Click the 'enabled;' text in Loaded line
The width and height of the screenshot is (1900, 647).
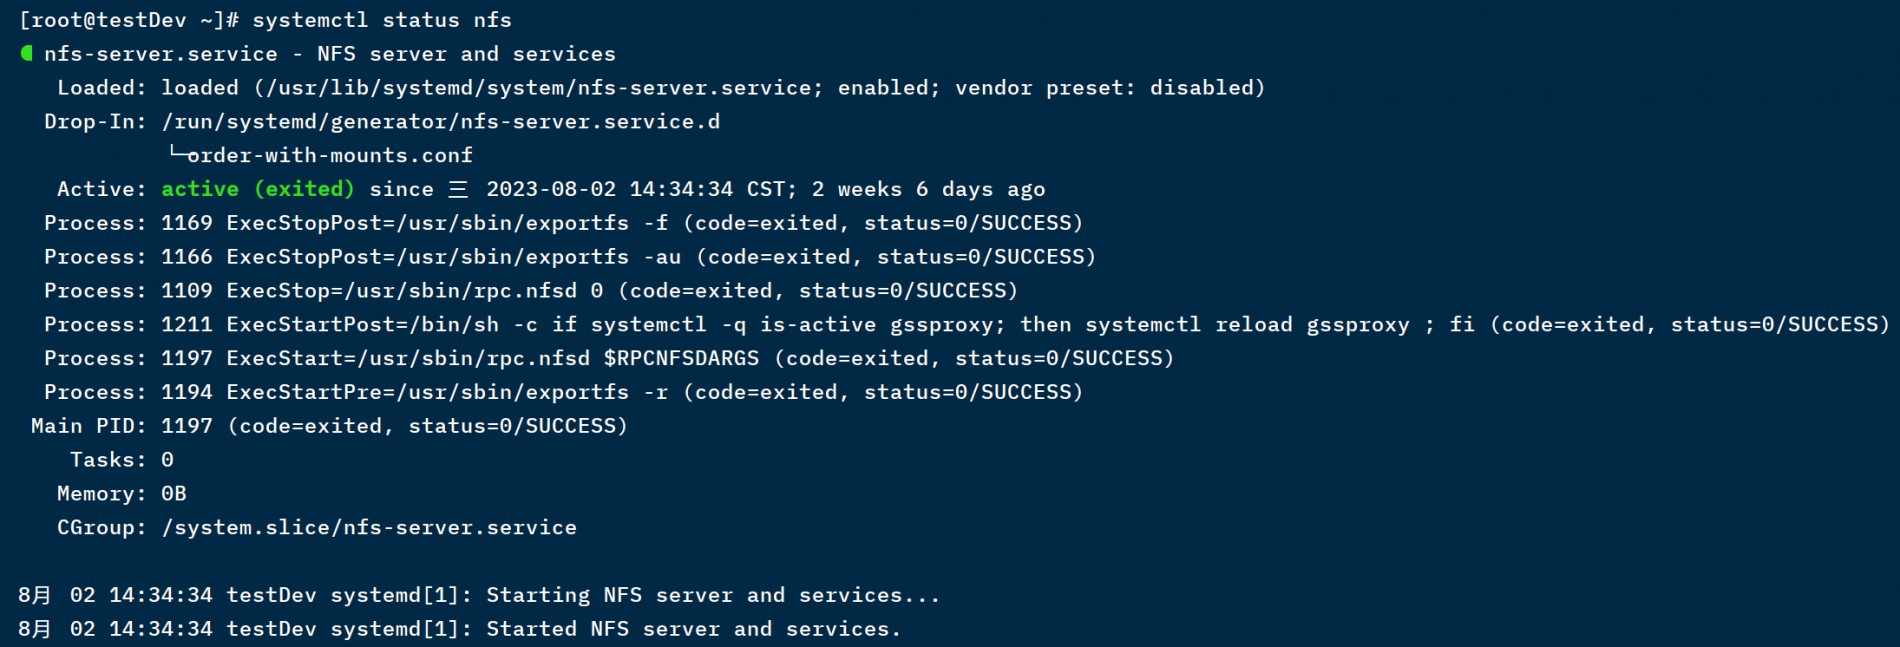pos(889,88)
